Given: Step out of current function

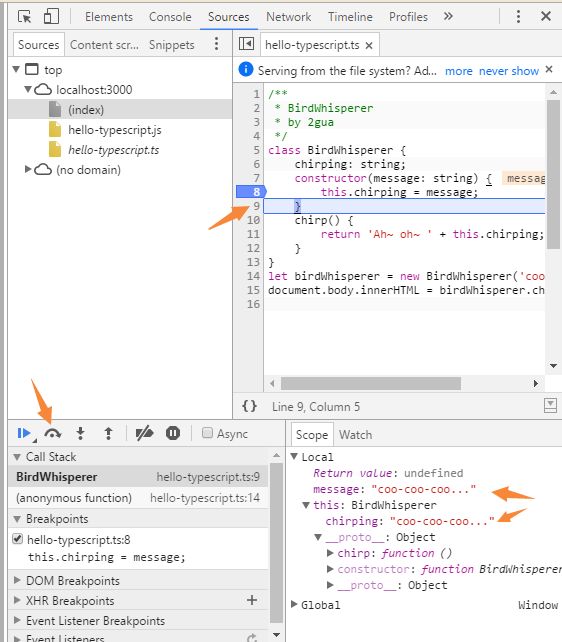Looking at the screenshot, I should coord(108,433).
